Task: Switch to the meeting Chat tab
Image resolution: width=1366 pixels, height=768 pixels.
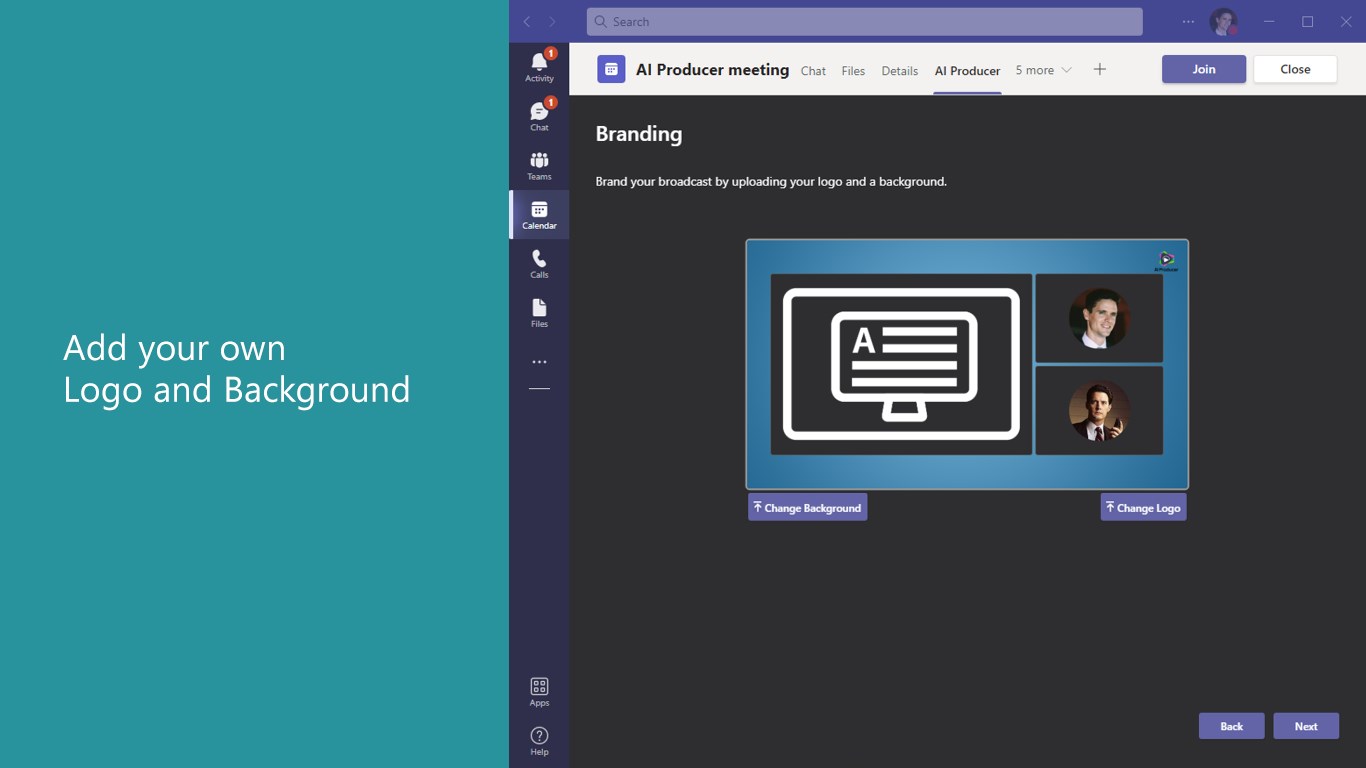Action: tap(813, 71)
